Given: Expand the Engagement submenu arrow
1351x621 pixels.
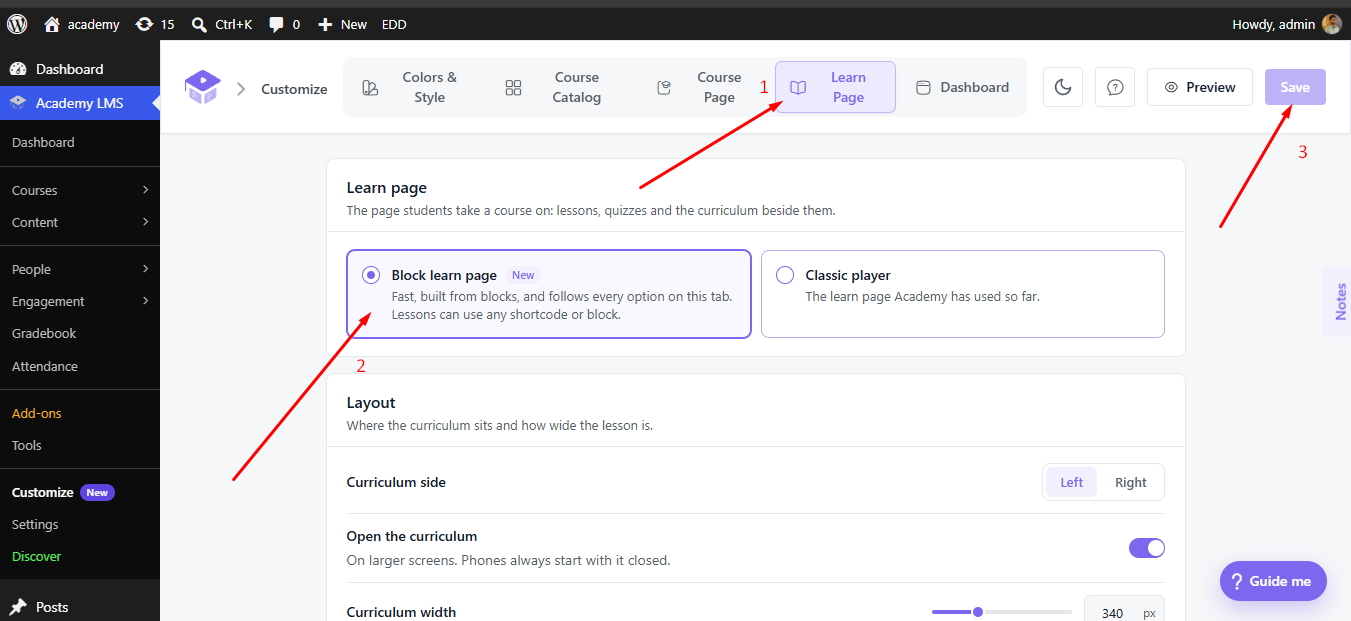Looking at the screenshot, I should pos(146,301).
